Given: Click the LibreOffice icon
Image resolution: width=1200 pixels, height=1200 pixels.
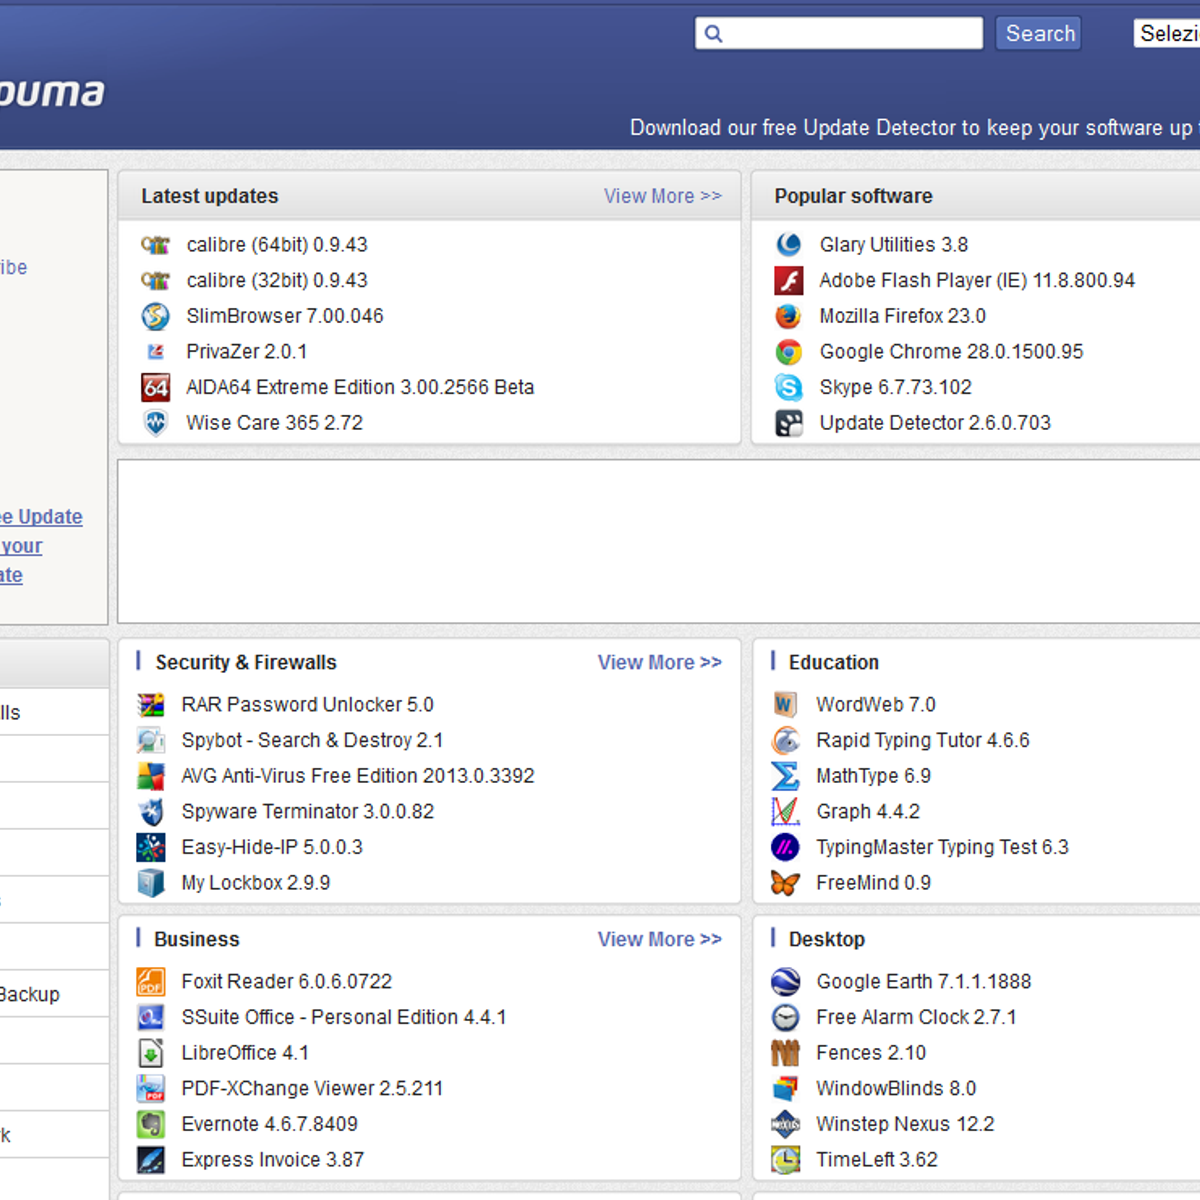Looking at the screenshot, I should (x=150, y=1053).
